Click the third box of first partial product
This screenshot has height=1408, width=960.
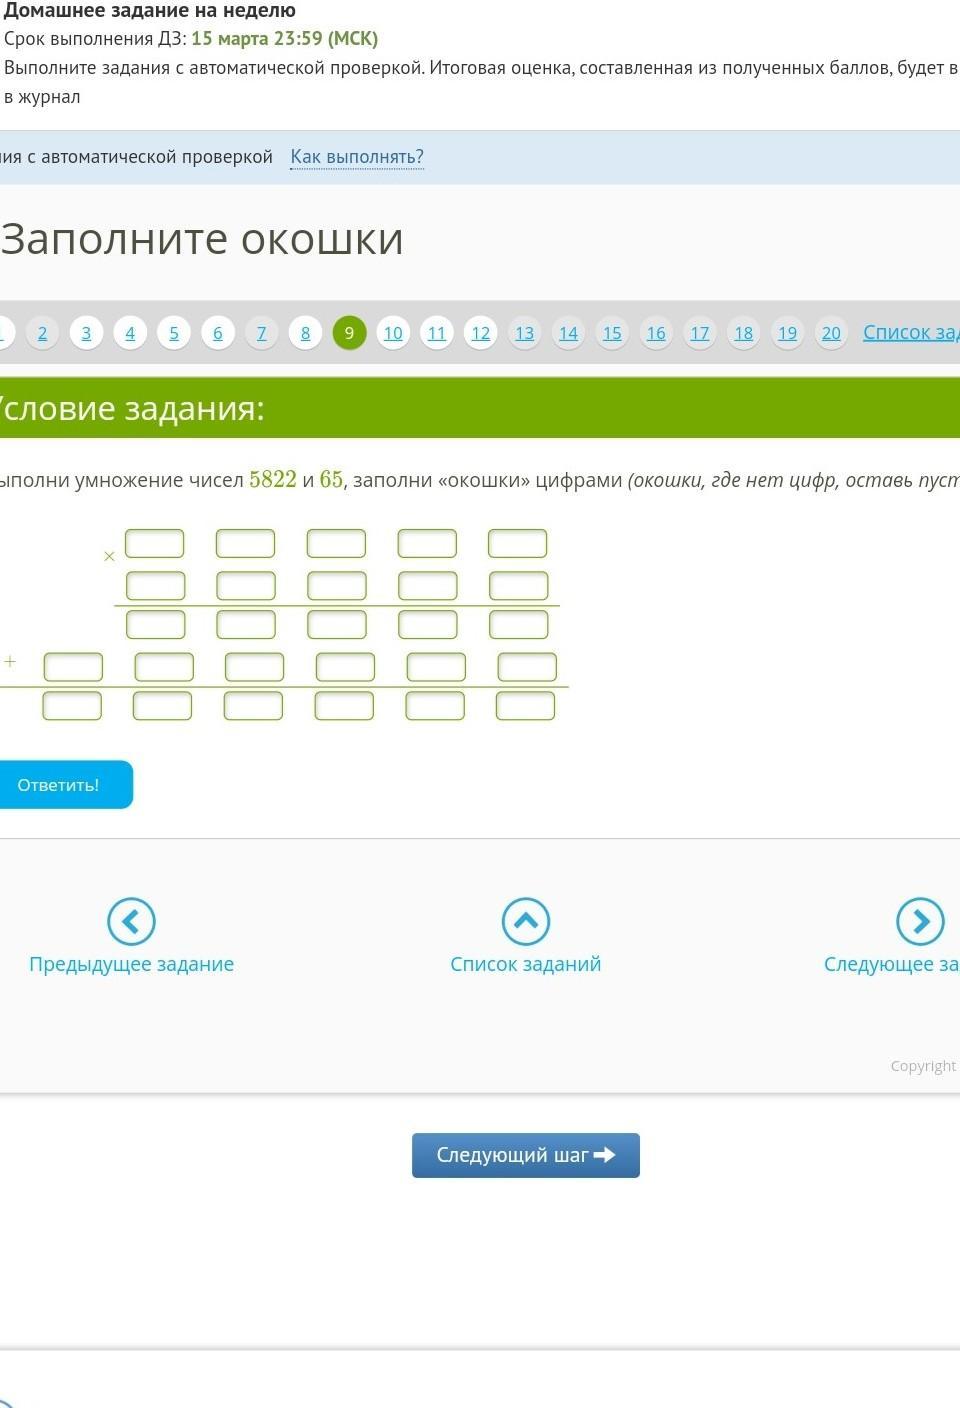point(337,625)
